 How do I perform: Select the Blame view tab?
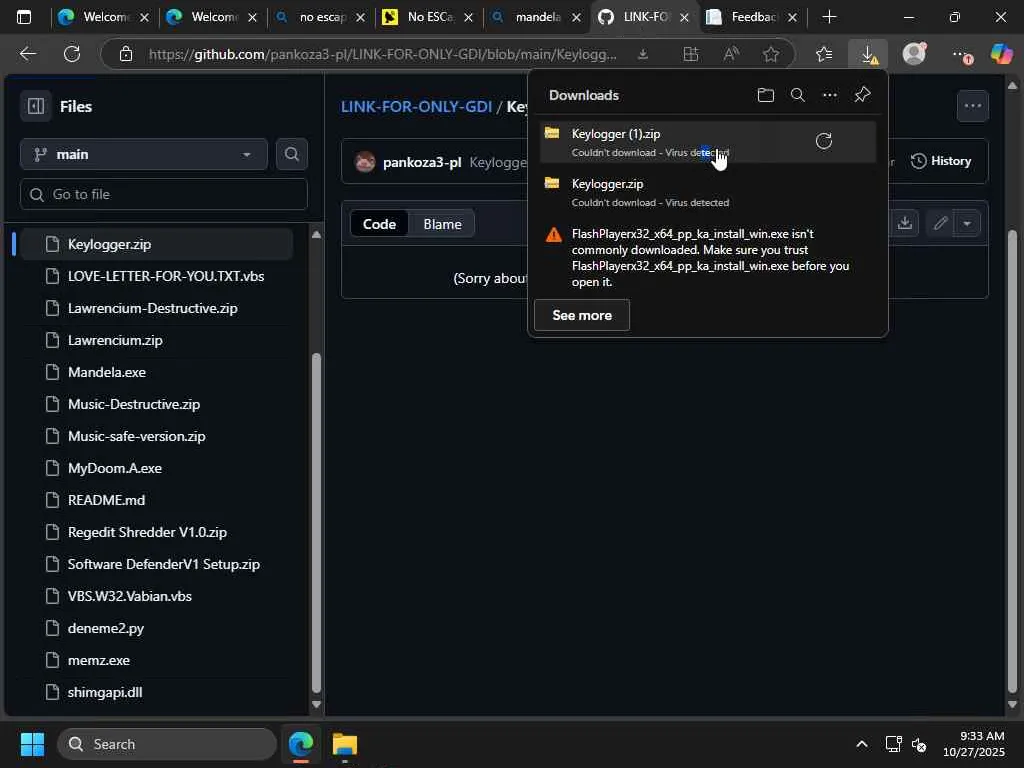(x=442, y=224)
